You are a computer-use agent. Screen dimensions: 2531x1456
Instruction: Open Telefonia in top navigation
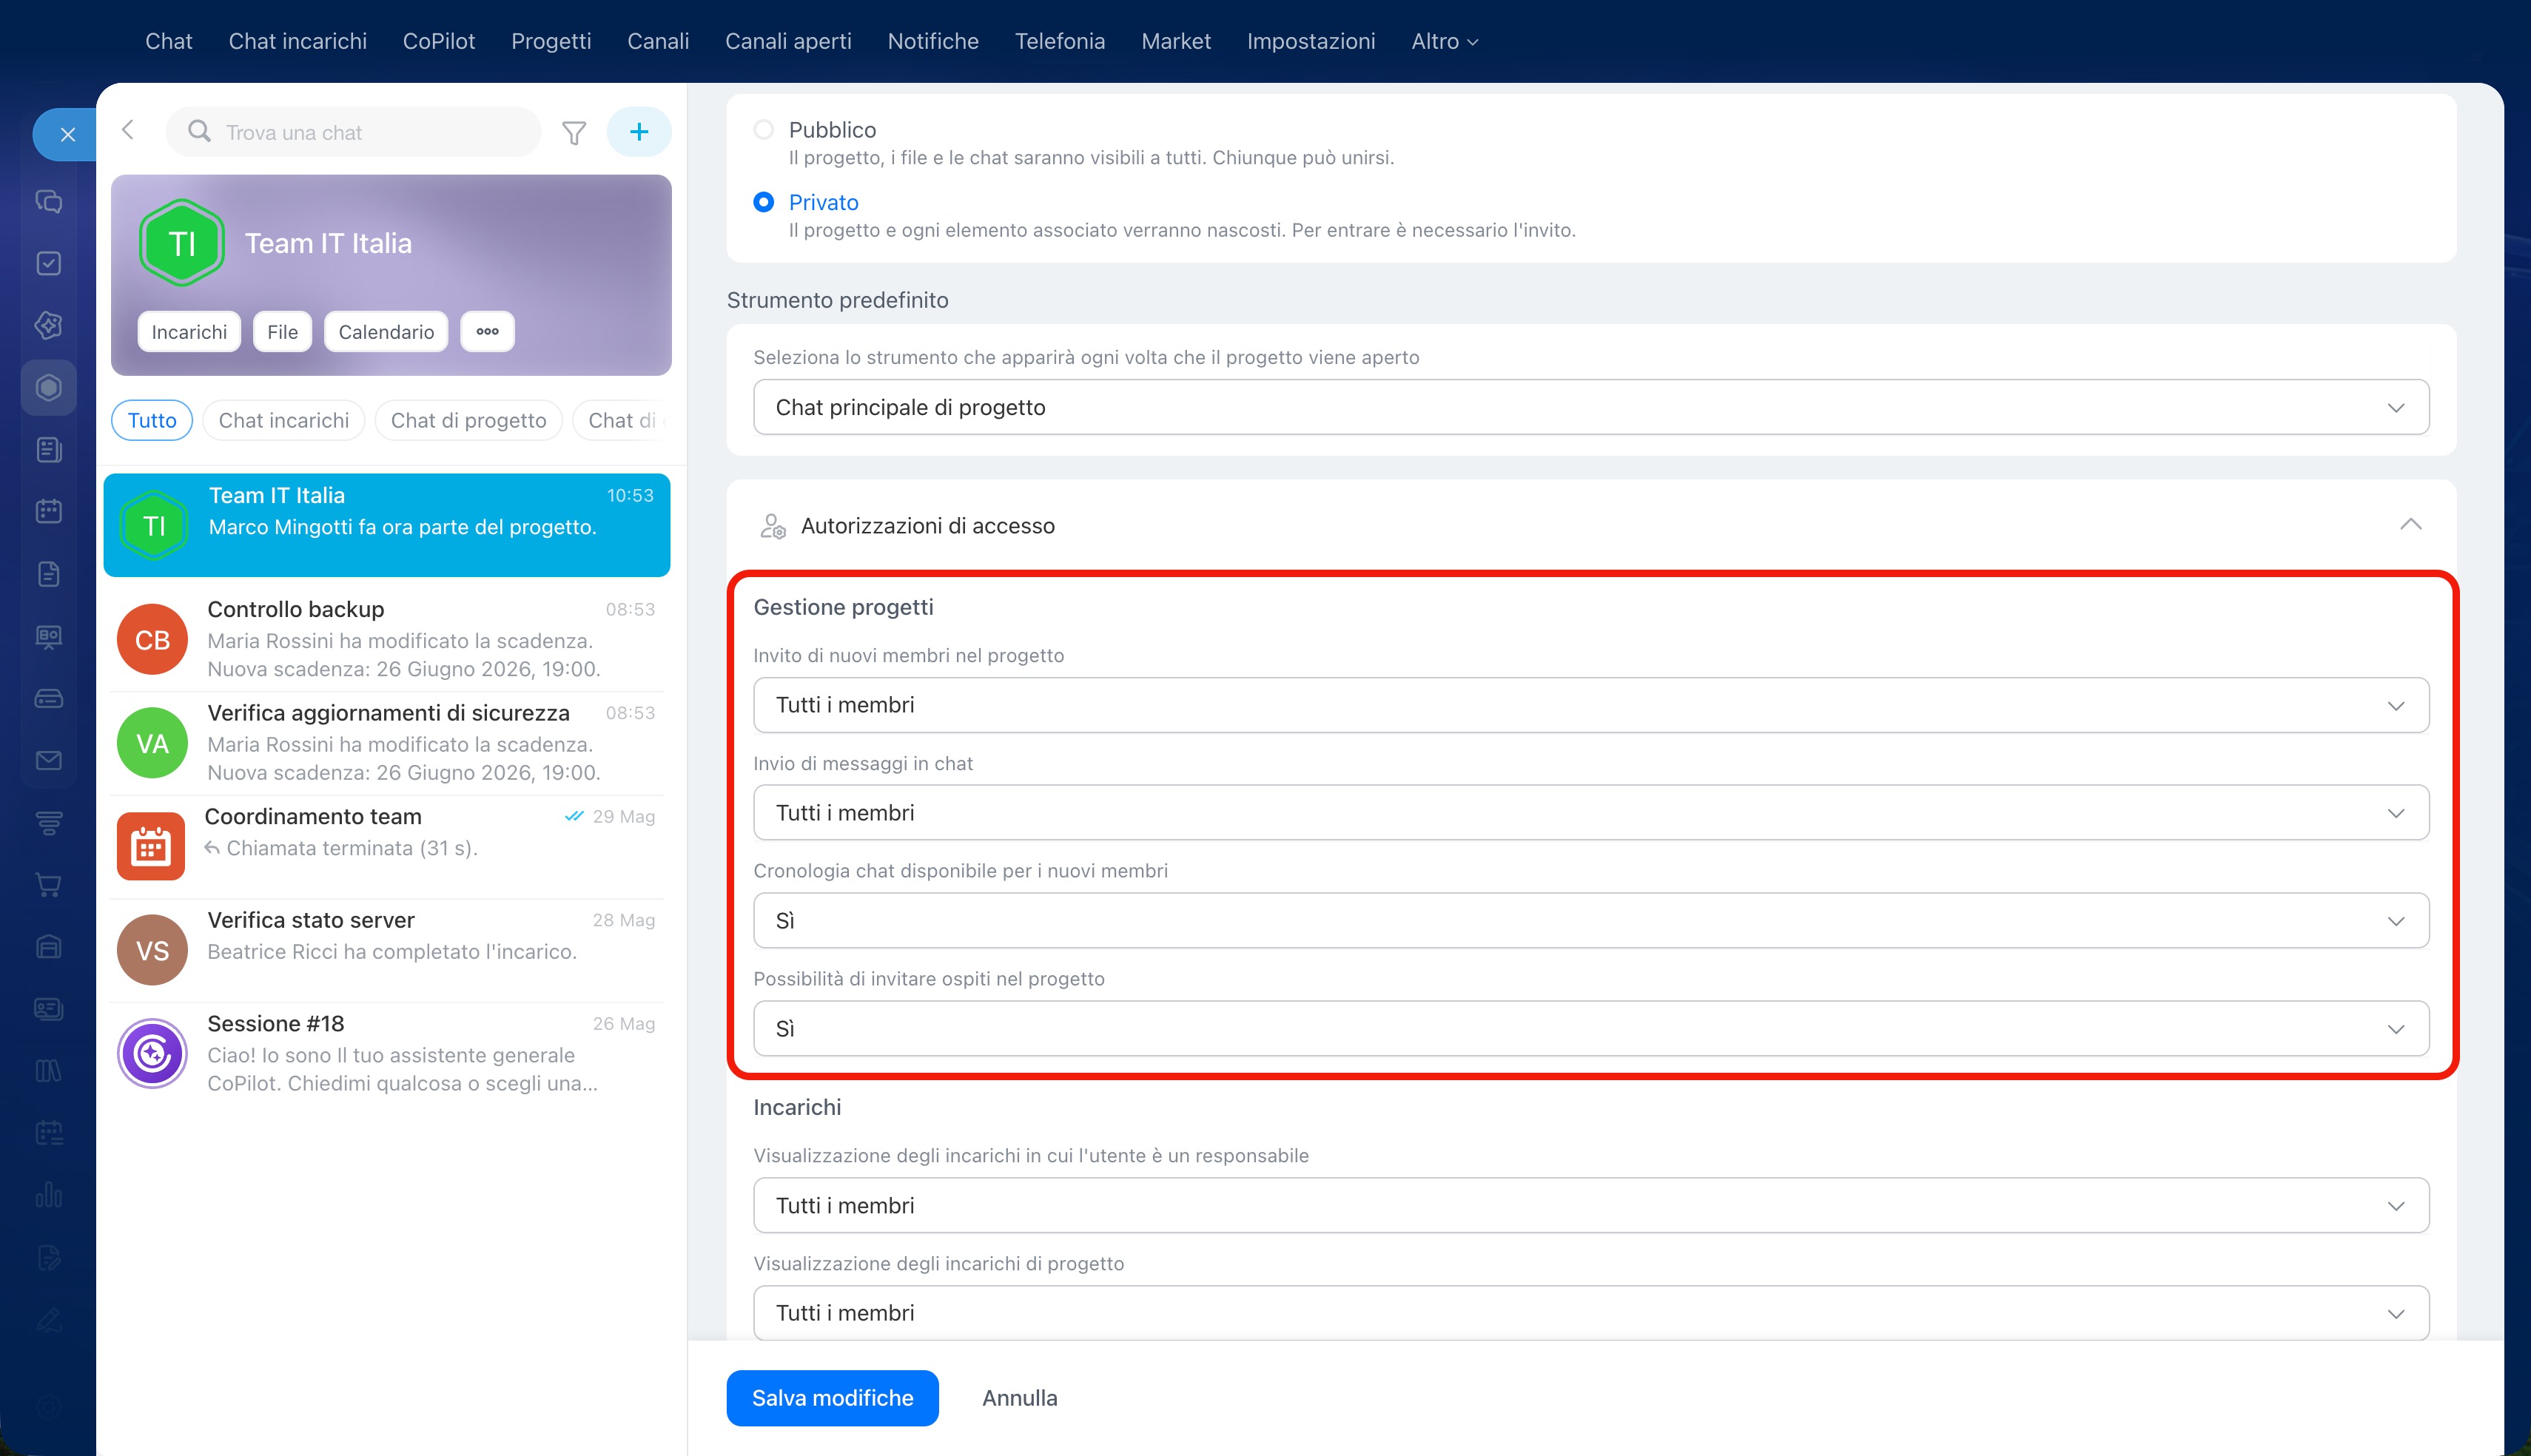[x=1060, y=41]
